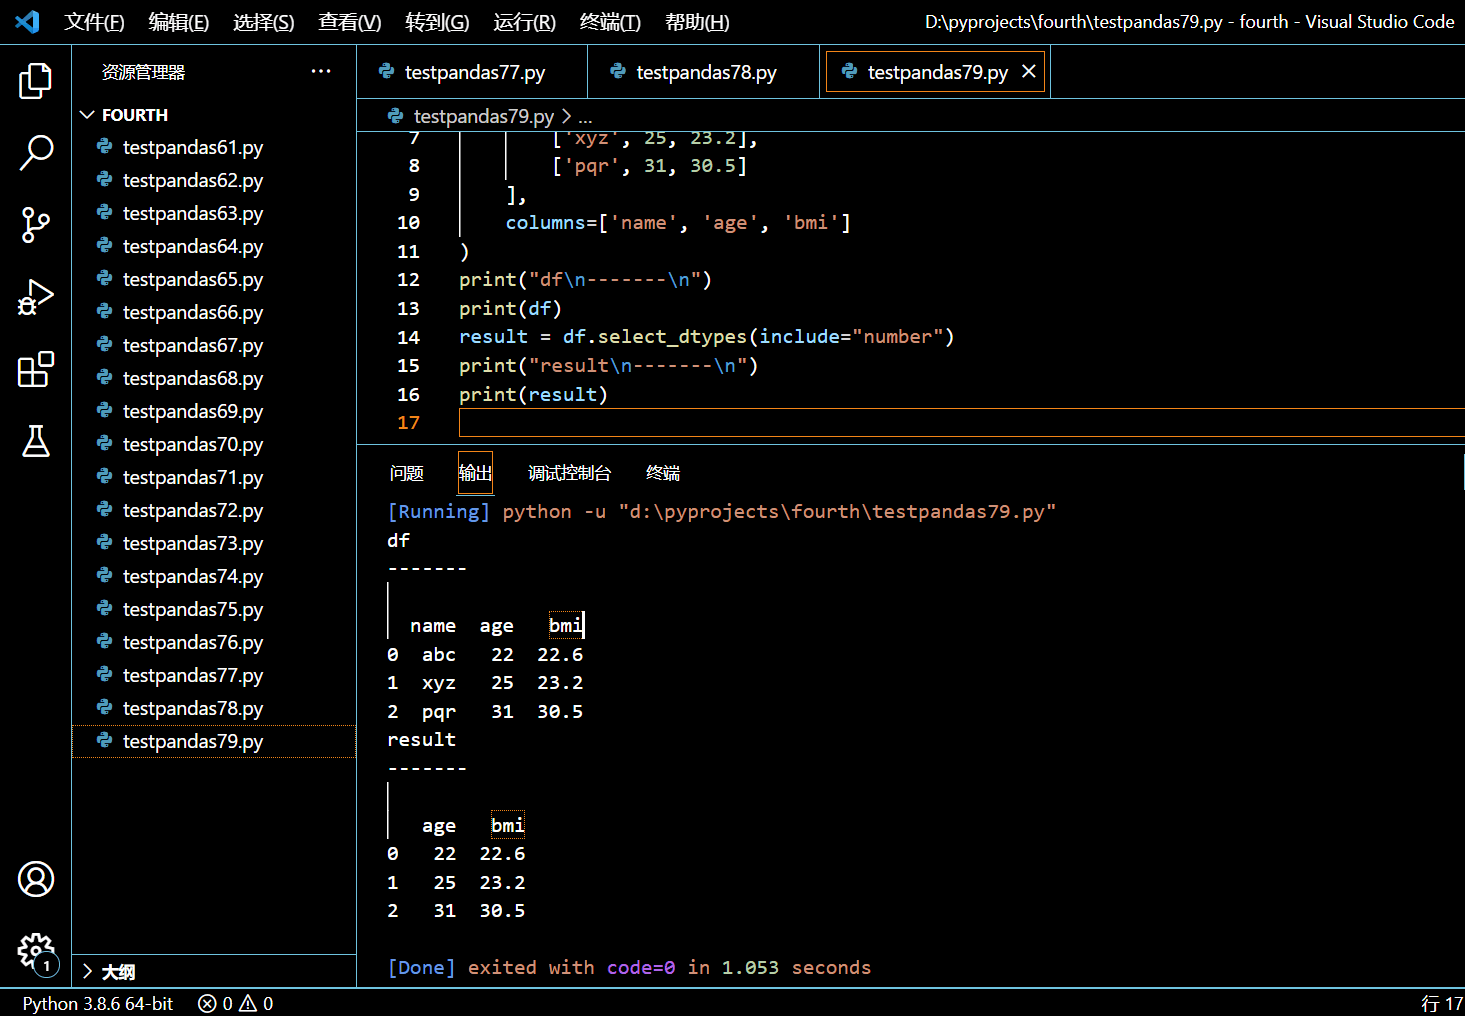The height and width of the screenshot is (1016, 1465).
Task: Open the Search view icon
Action: (x=35, y=153)
